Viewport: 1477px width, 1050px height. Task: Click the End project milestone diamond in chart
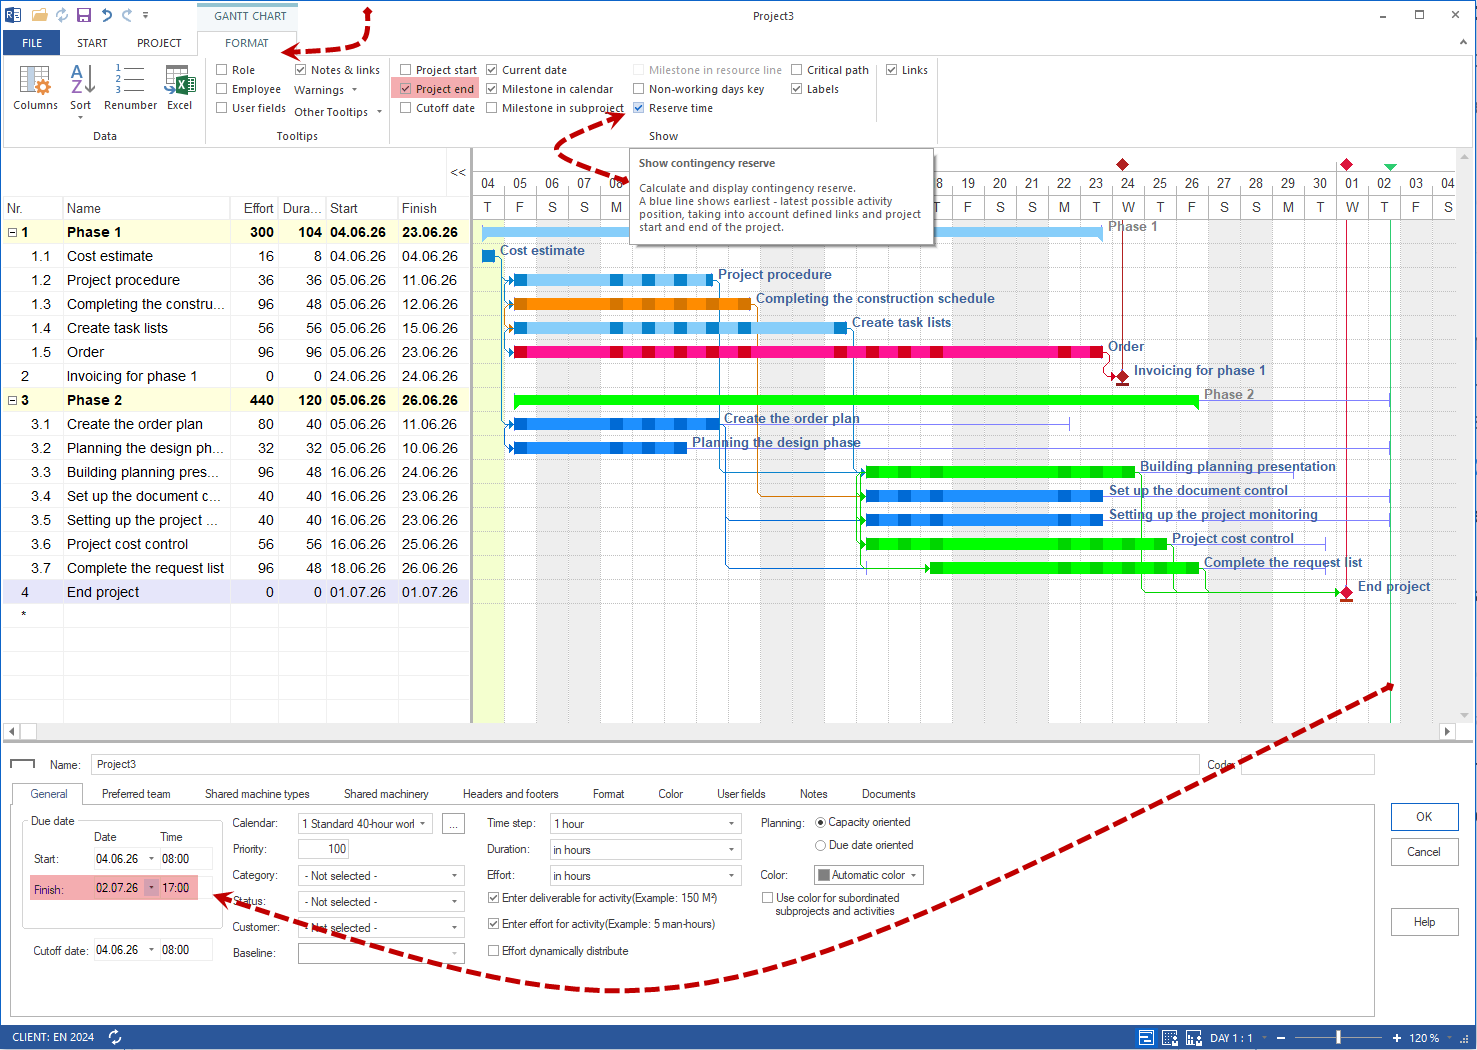pyautogui.click(x=1346, y=592)
